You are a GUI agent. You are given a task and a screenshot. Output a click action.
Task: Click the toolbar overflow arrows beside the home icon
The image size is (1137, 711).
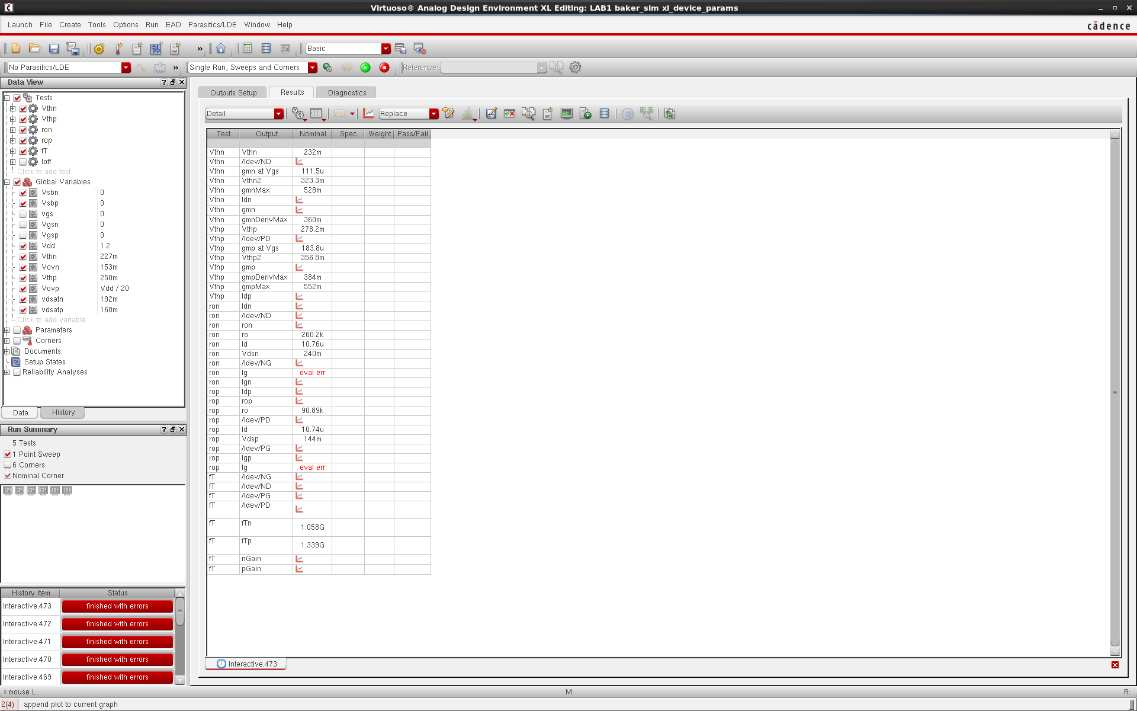click(x=199, y=49)
